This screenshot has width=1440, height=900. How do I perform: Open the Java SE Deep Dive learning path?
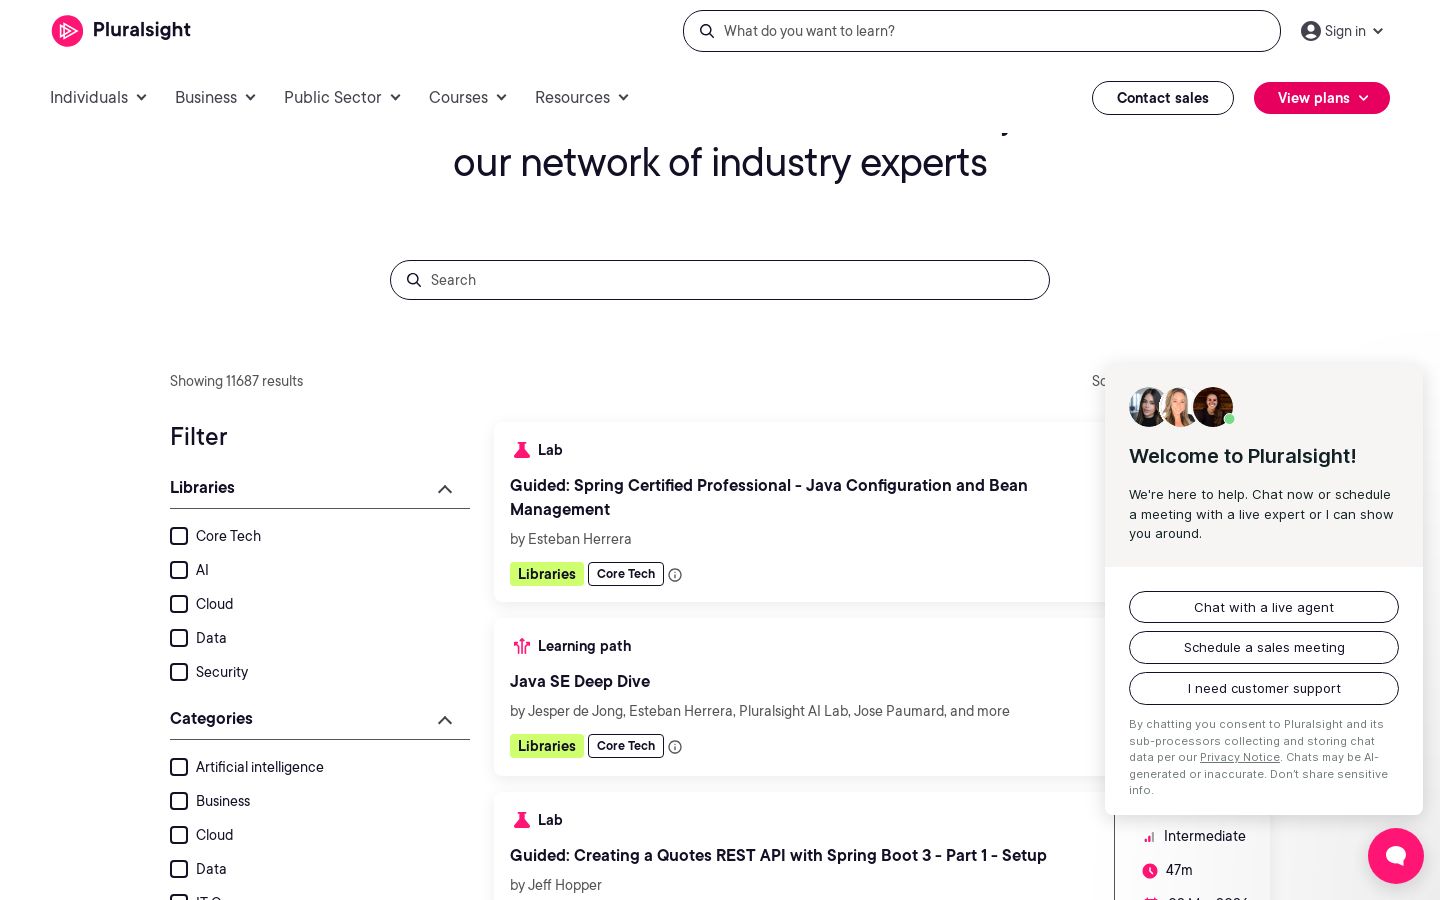pyautogui.click(x=580, y=681)
